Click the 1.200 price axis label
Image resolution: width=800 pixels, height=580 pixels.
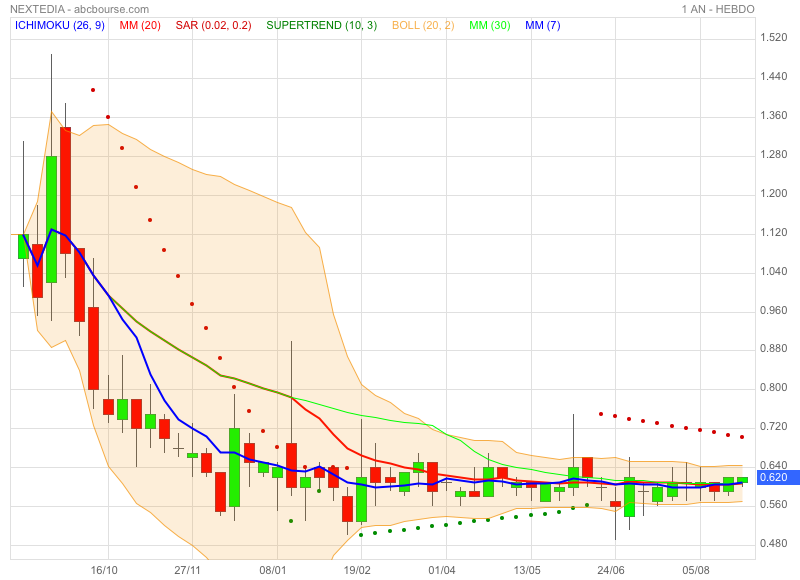(773, 193)
